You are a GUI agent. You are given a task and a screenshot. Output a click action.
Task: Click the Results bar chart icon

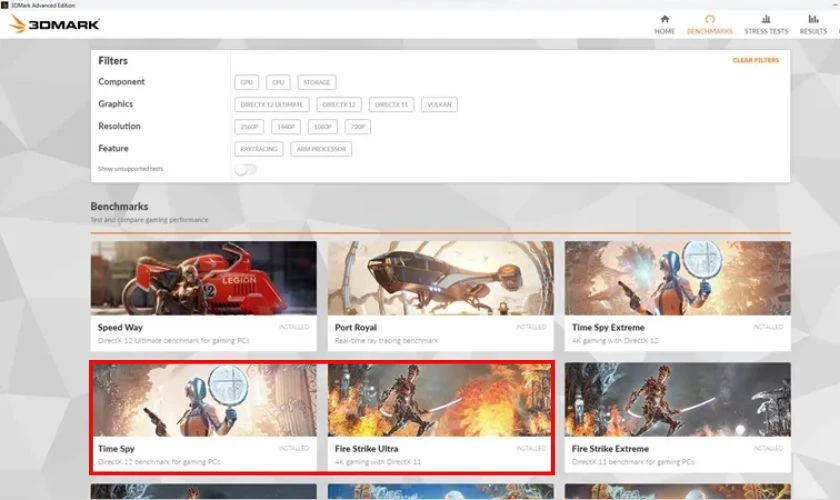813,19
